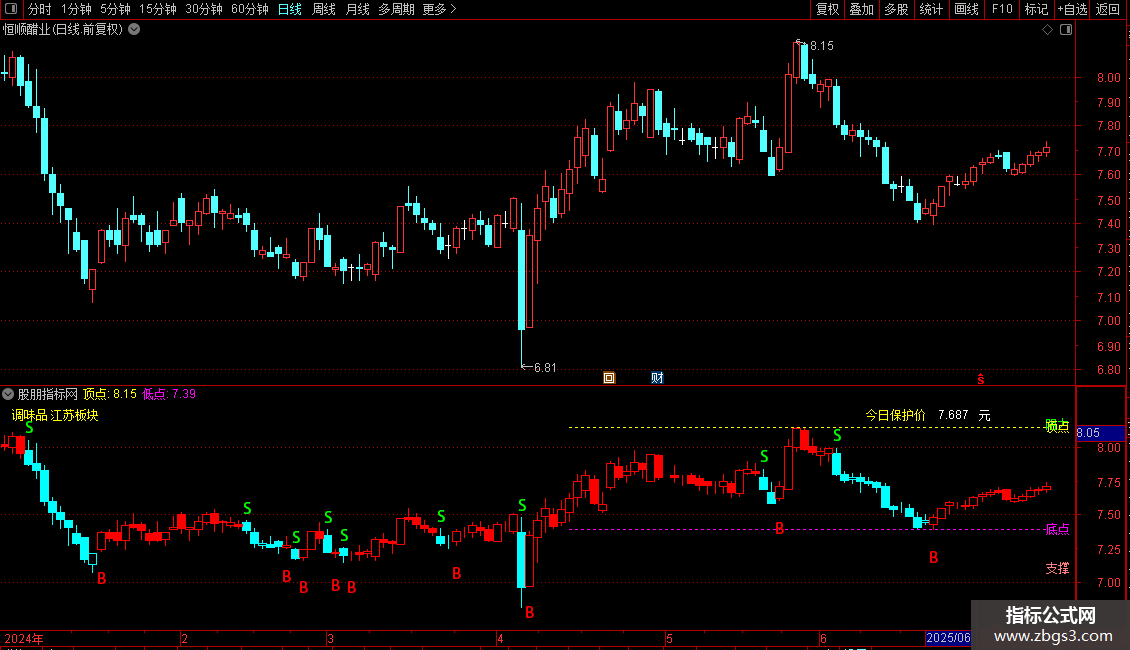Viewport: 1130px width, 650px height.
Task: Click the 2024年 timeline label
Action: coord(24,638)
